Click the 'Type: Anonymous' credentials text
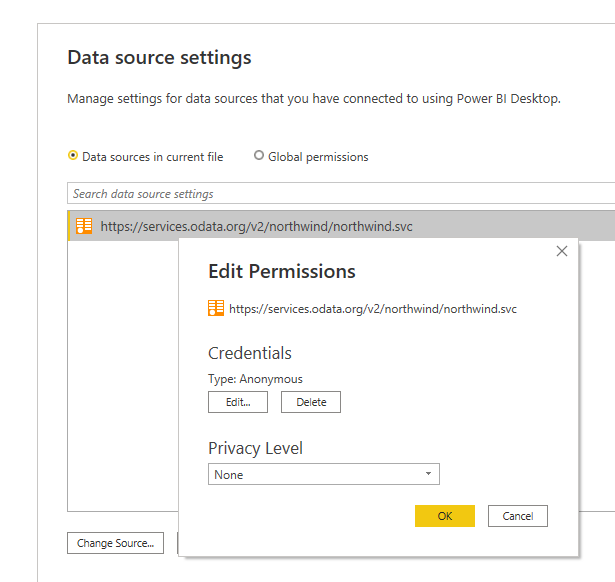Viewport: 615px width, 582px height. [255, 379]
